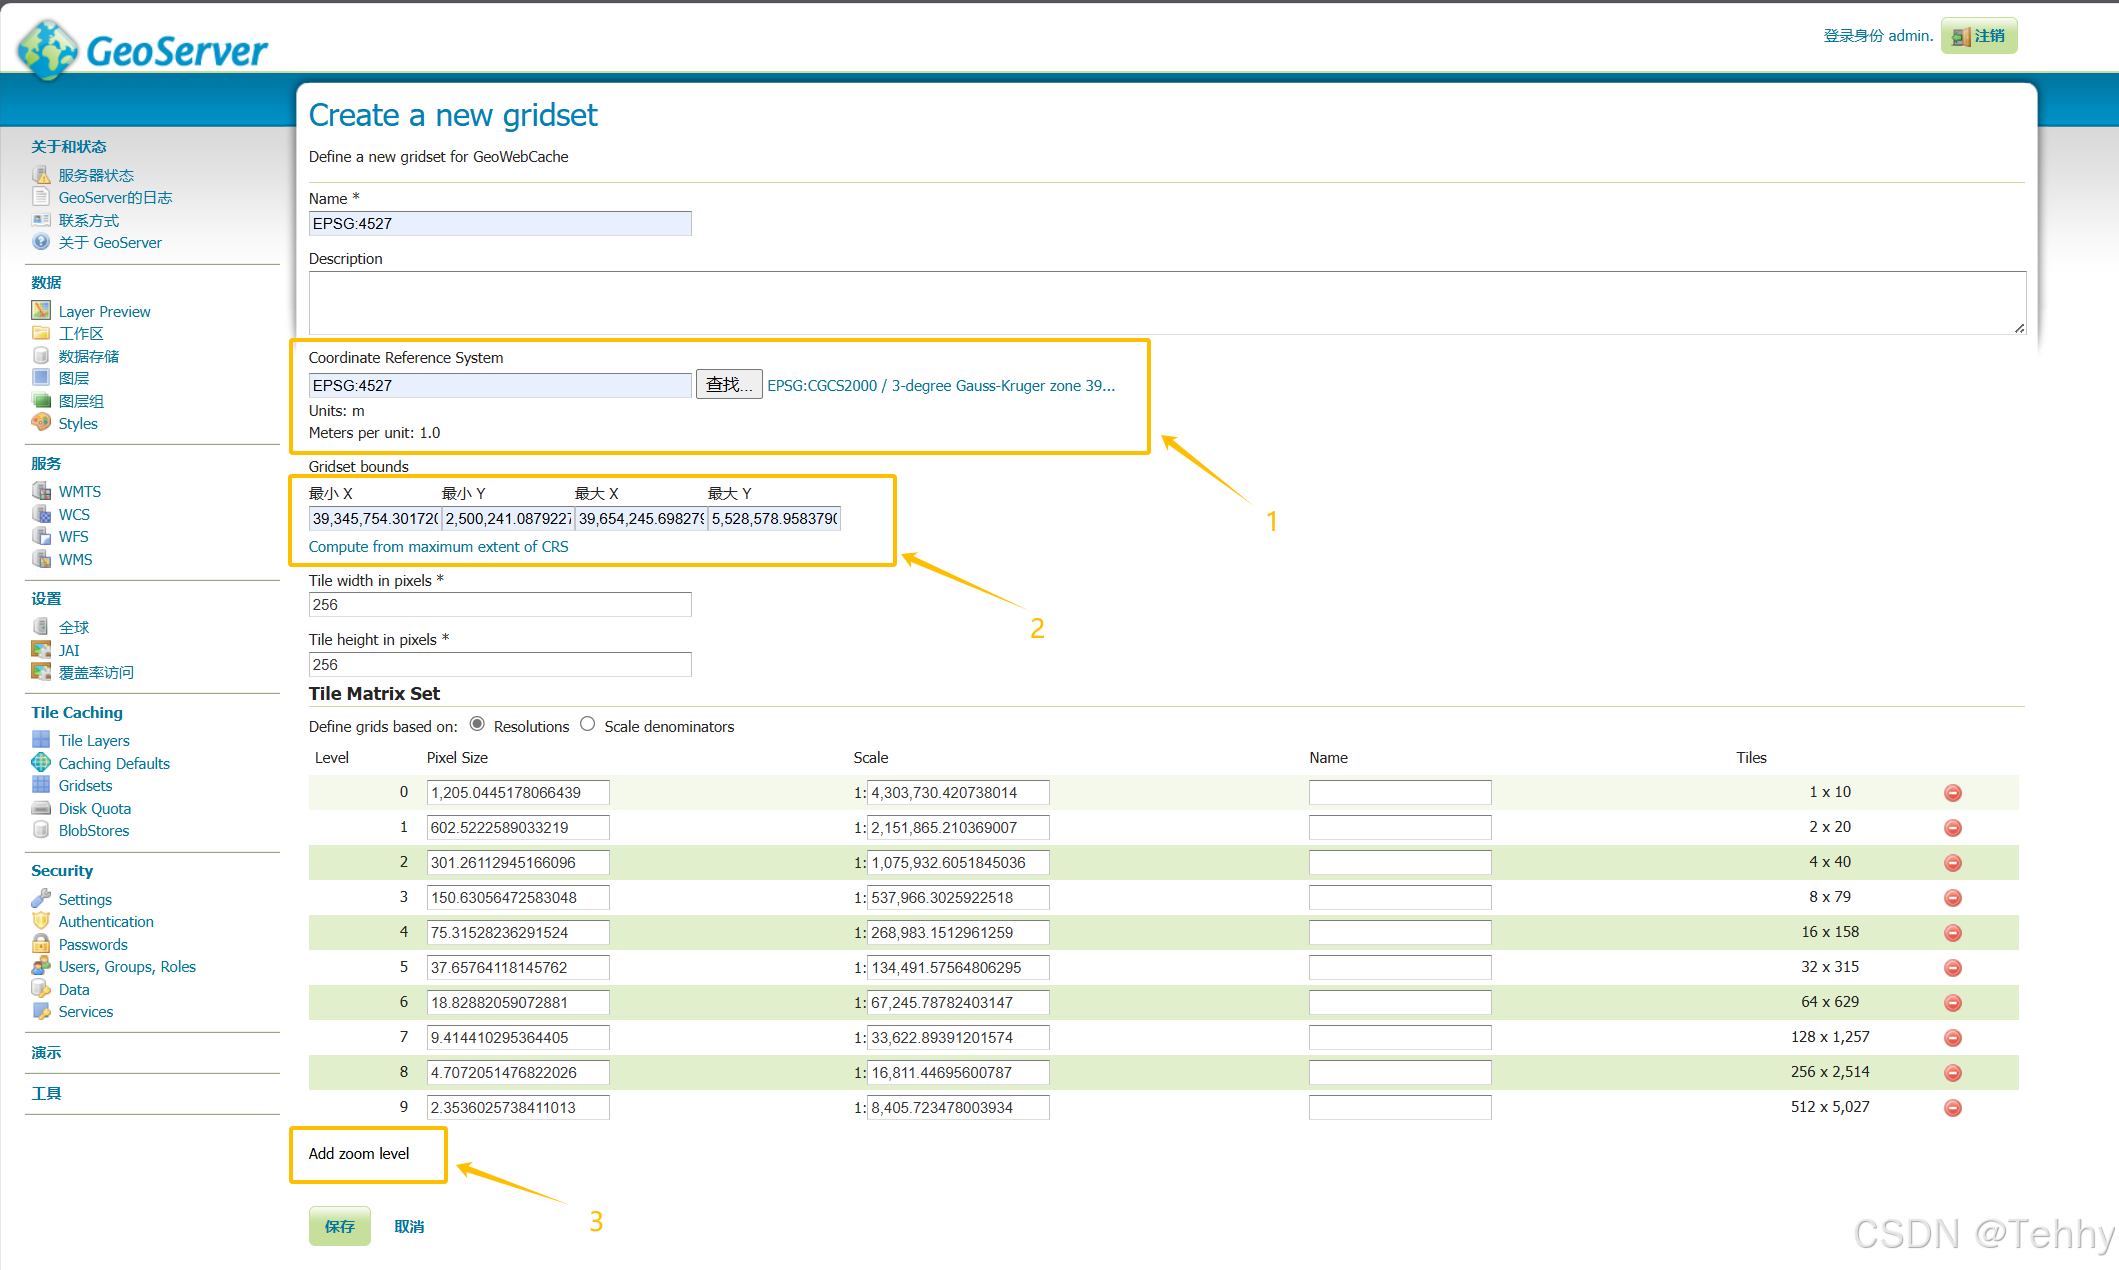This screenshot has width=2119, height=1270.
Task: Click the Gridsets icon under Tile Caching
Action: pos(41,785)
